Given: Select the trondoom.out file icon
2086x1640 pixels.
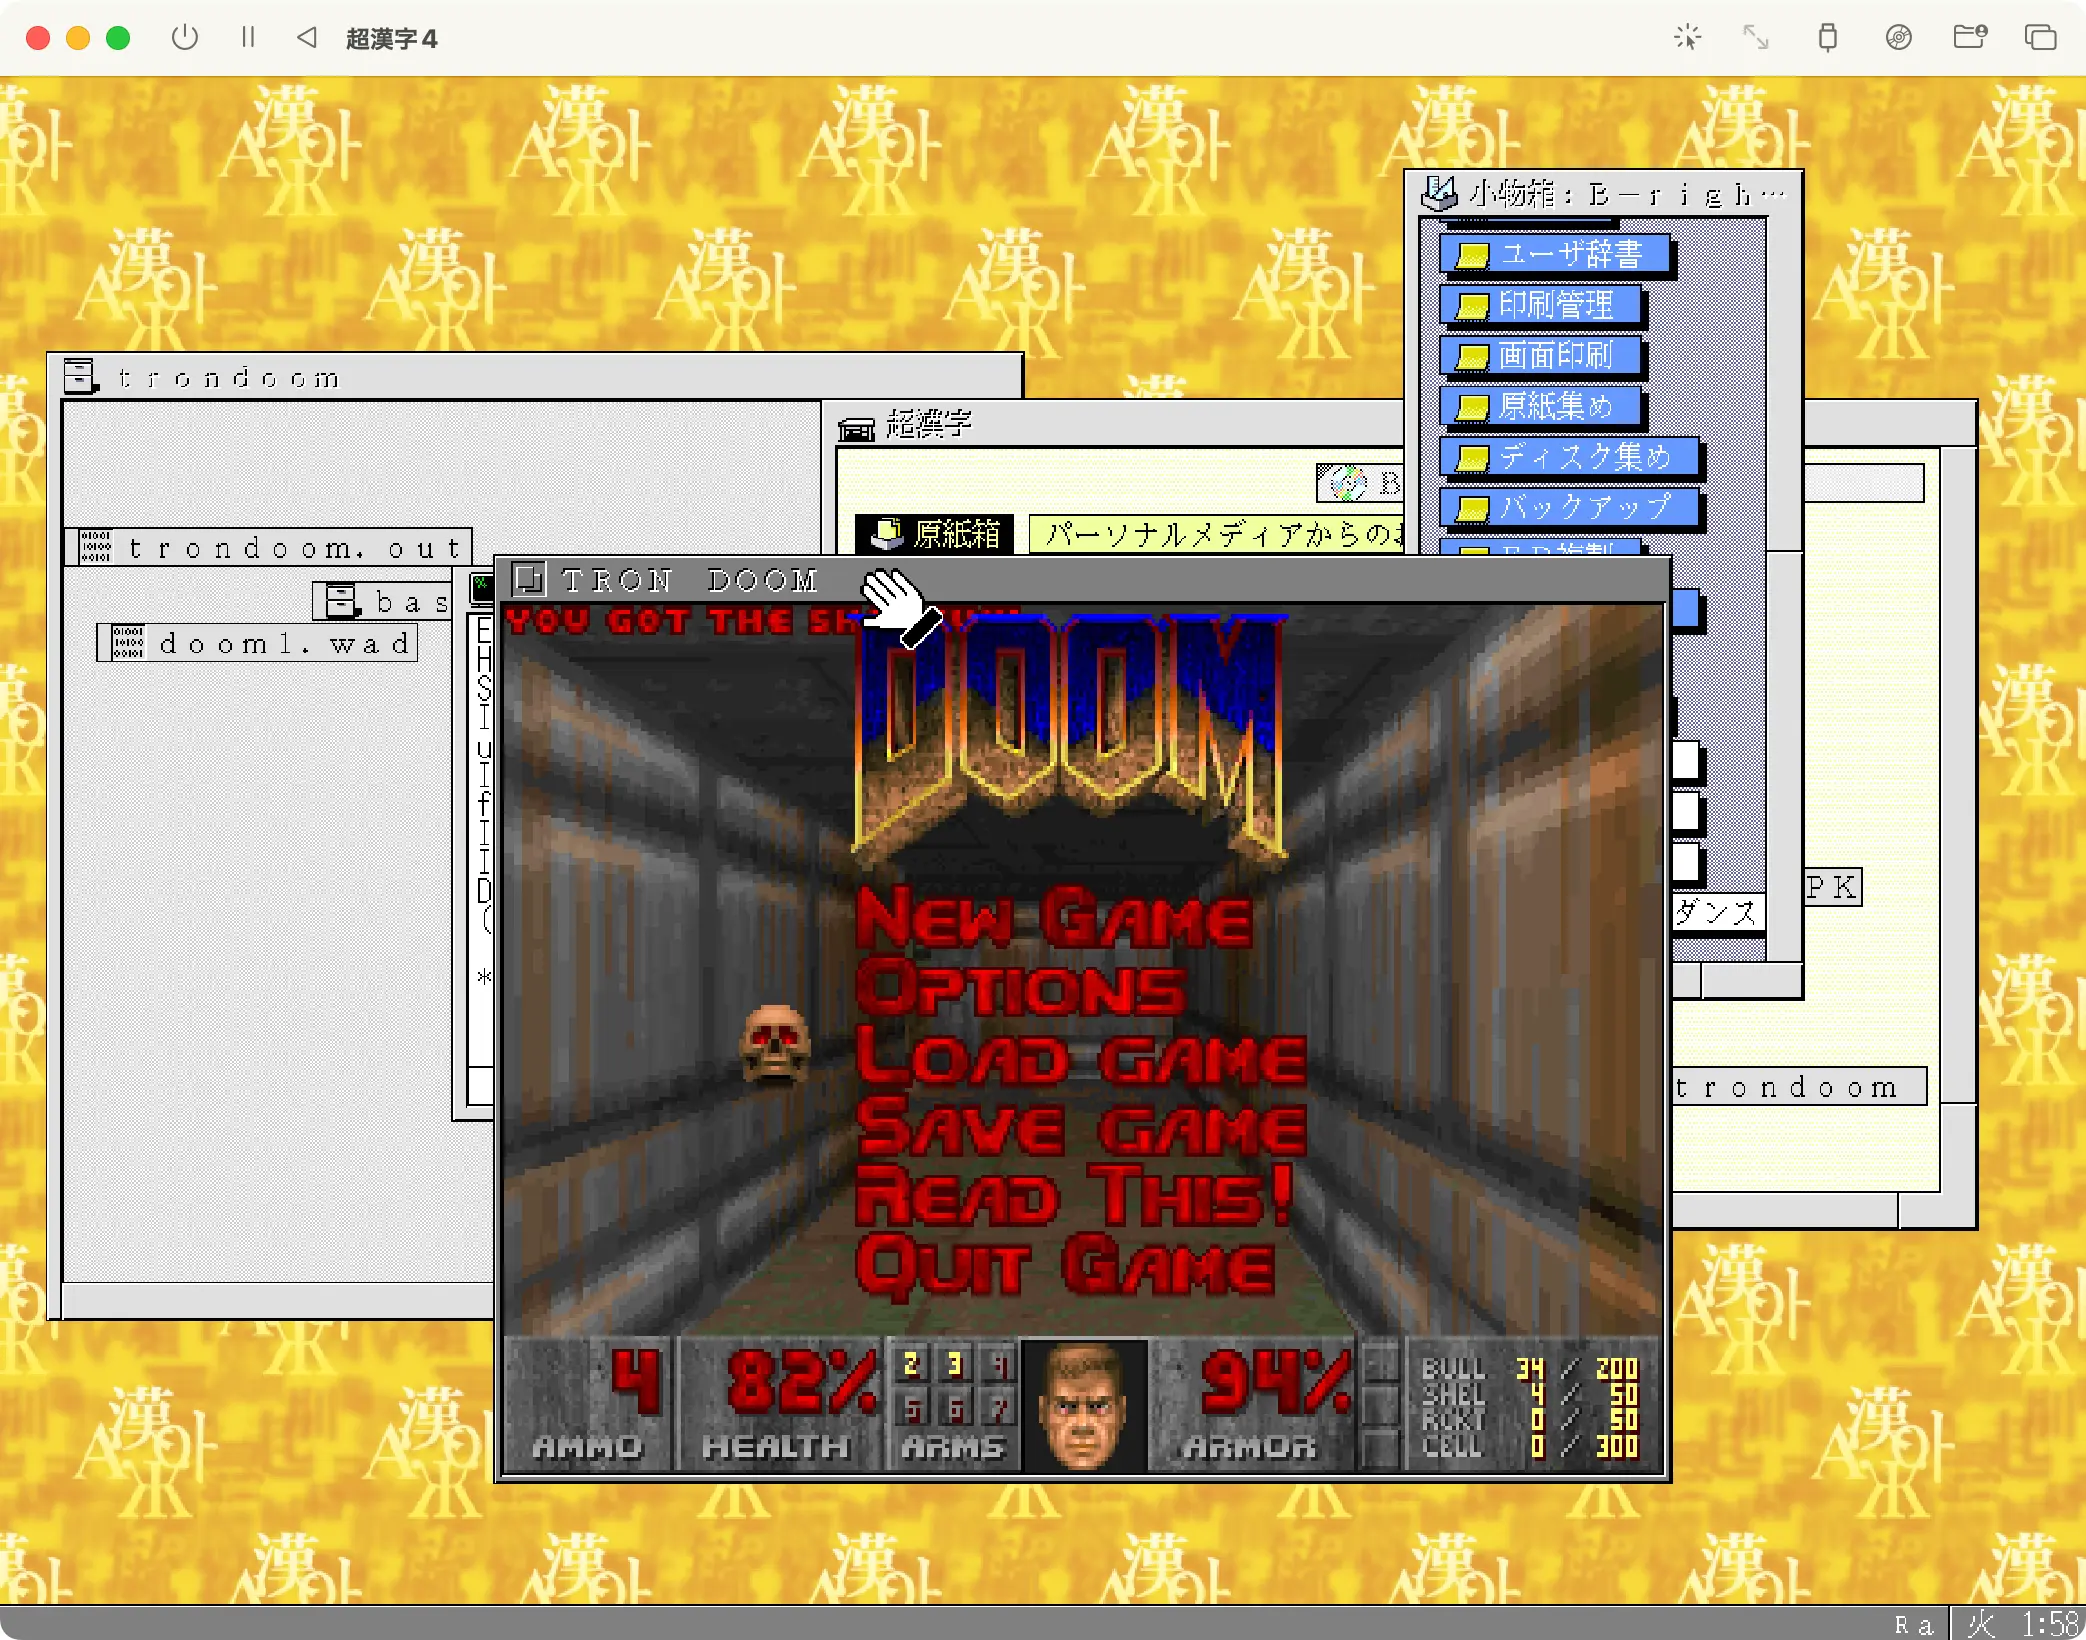Looking at the screenshot, I should (96, 547).
